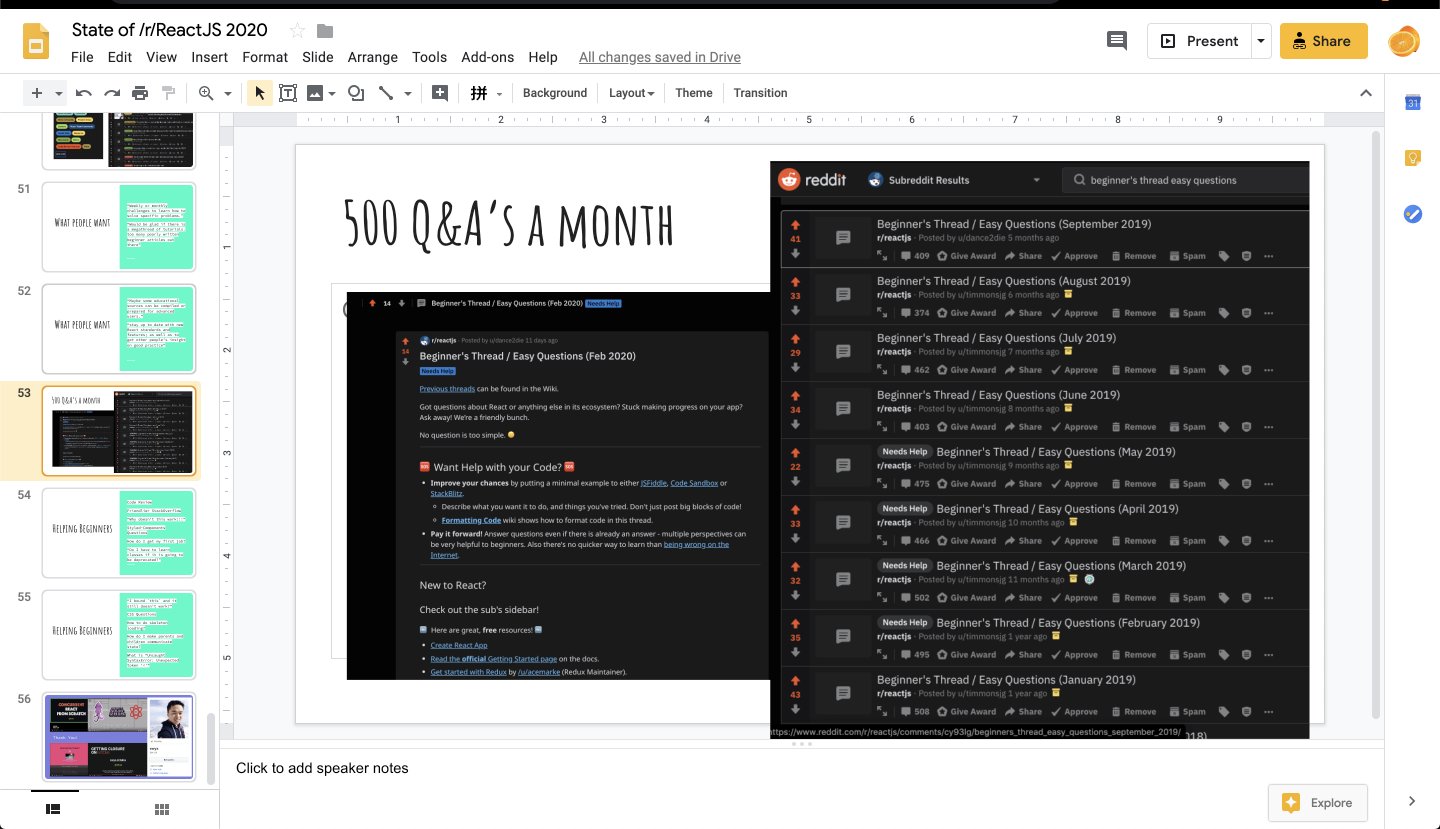The image size is (1440, 829).
Task: Click the Feb 2020 thread screenshot image
Action: click(x=558, y=485)
